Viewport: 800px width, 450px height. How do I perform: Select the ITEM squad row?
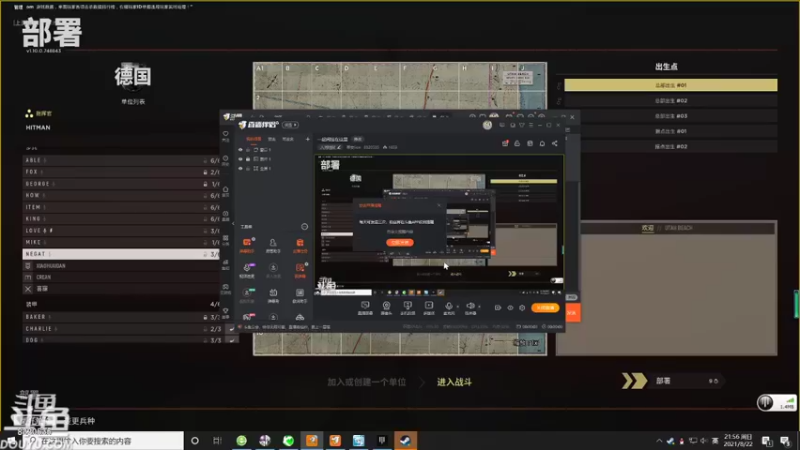tap(121, 207)
